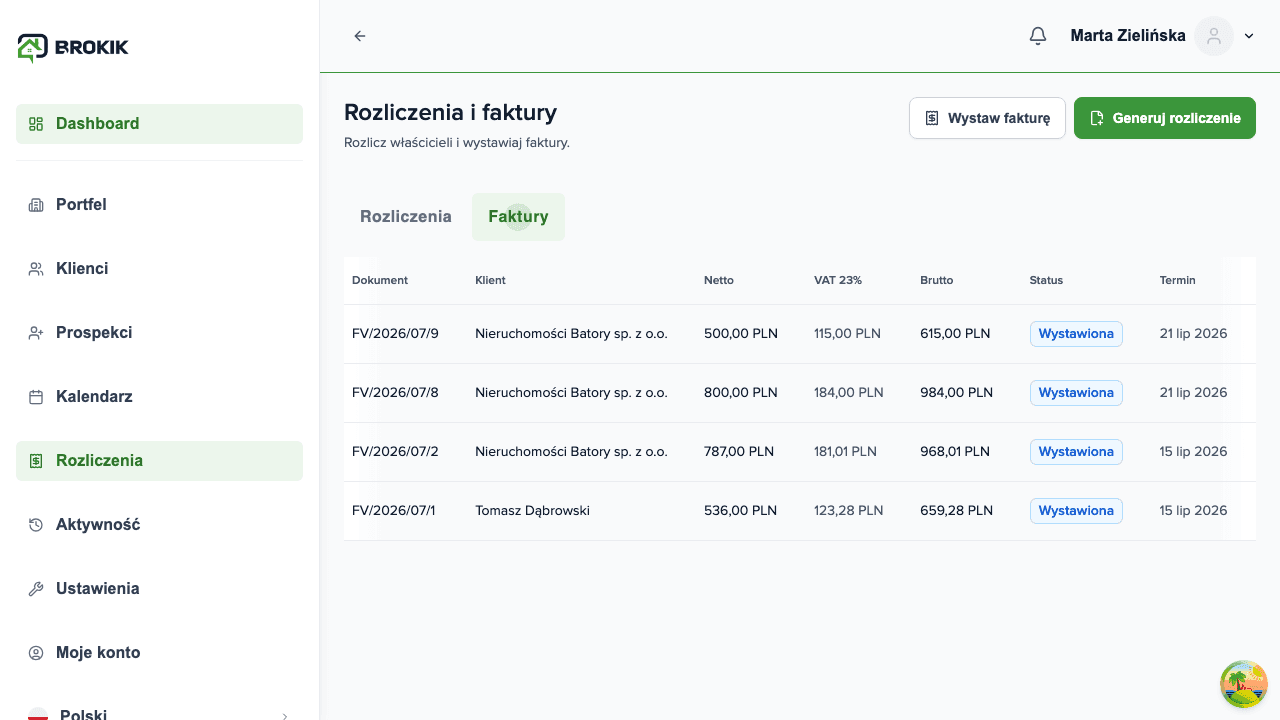Click the Dashboard grid icon

pyautogui.click(x=36, y=124)
